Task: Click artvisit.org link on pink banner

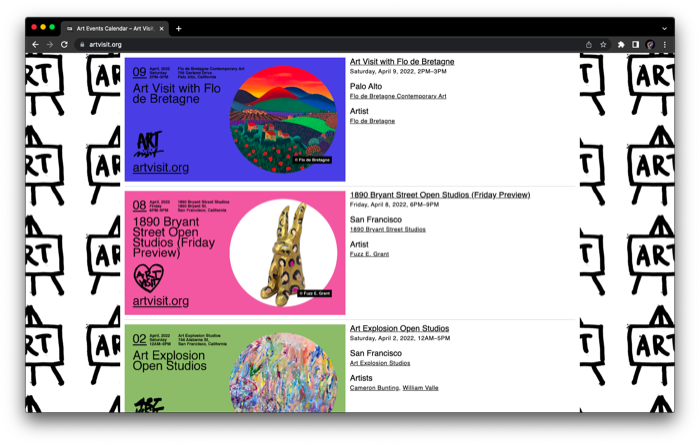Action: click(161, 301)
